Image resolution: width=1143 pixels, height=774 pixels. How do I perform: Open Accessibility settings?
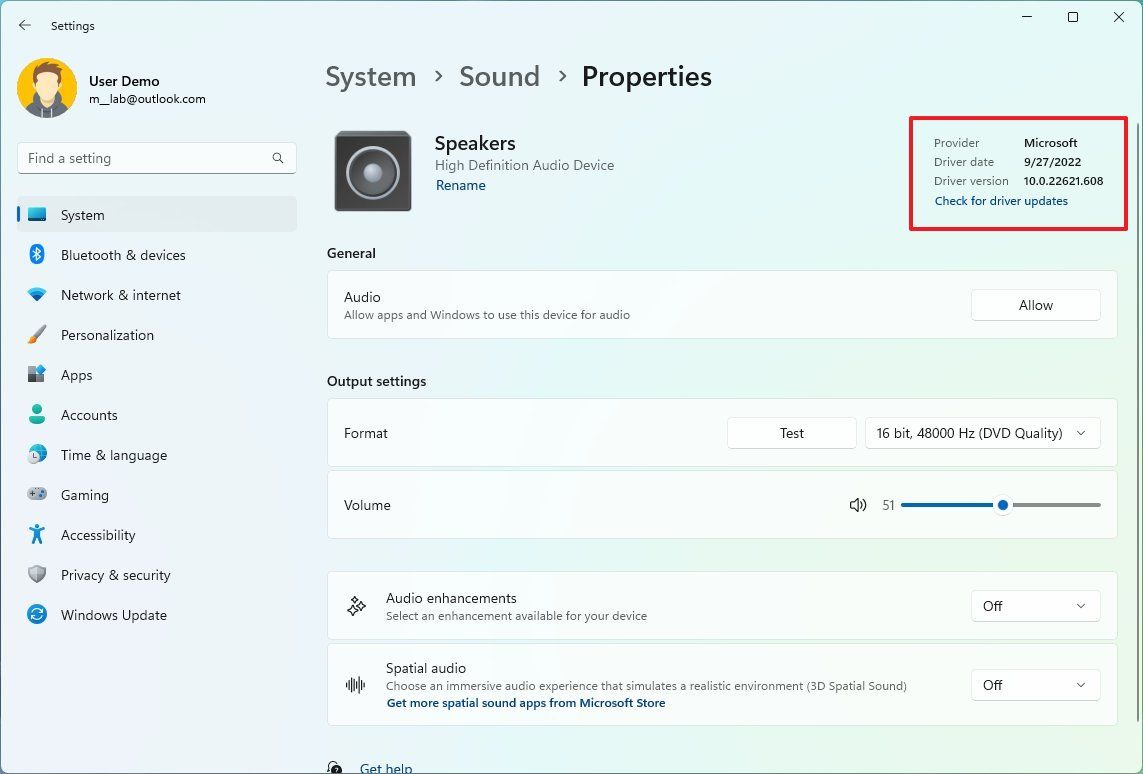pyautogui.click(x=98, y=535)
